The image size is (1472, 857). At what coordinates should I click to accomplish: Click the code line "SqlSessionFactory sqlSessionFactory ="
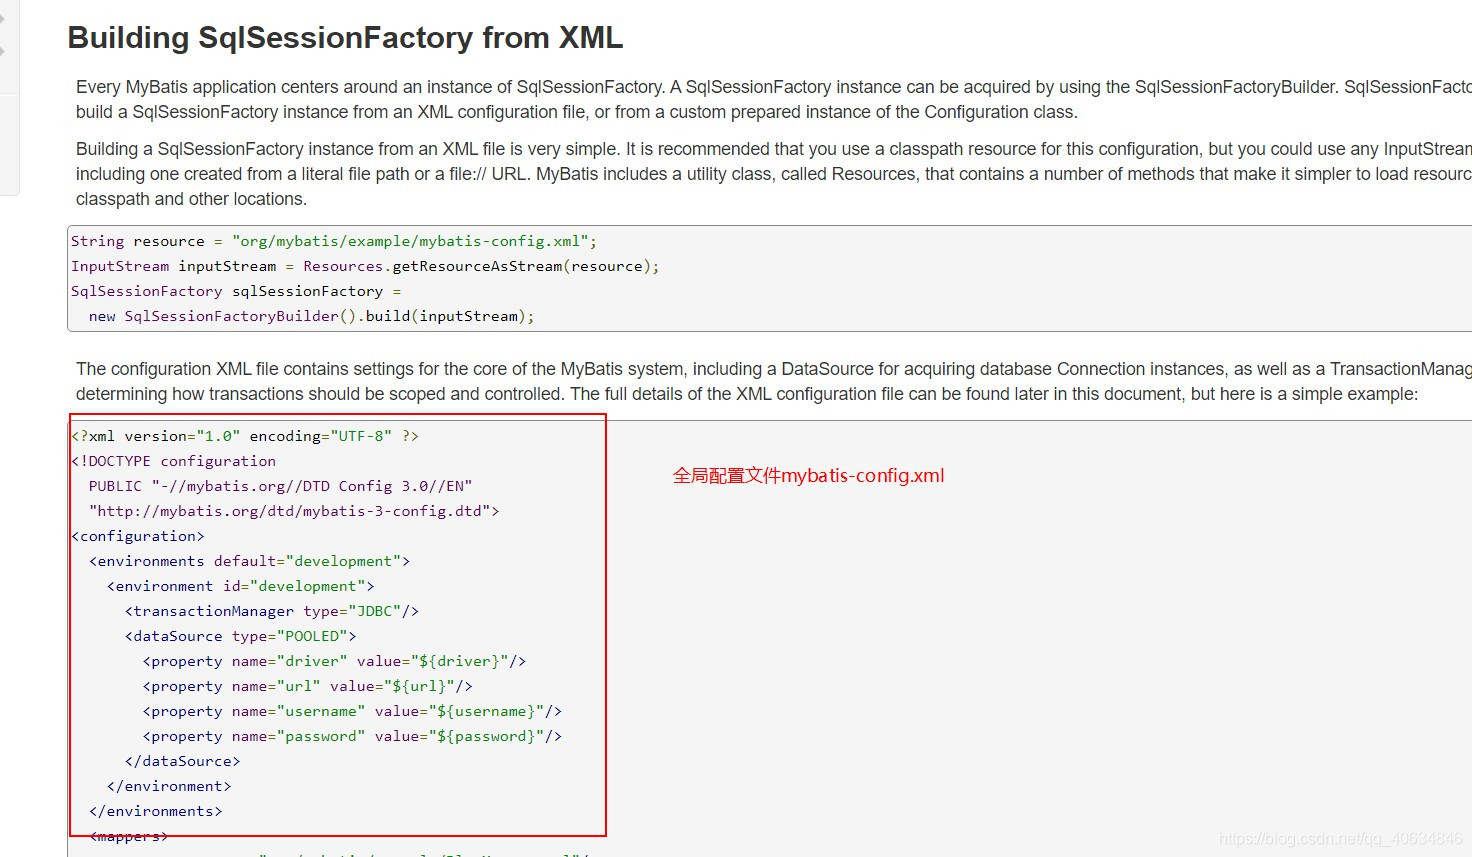(x=236, y=291)
